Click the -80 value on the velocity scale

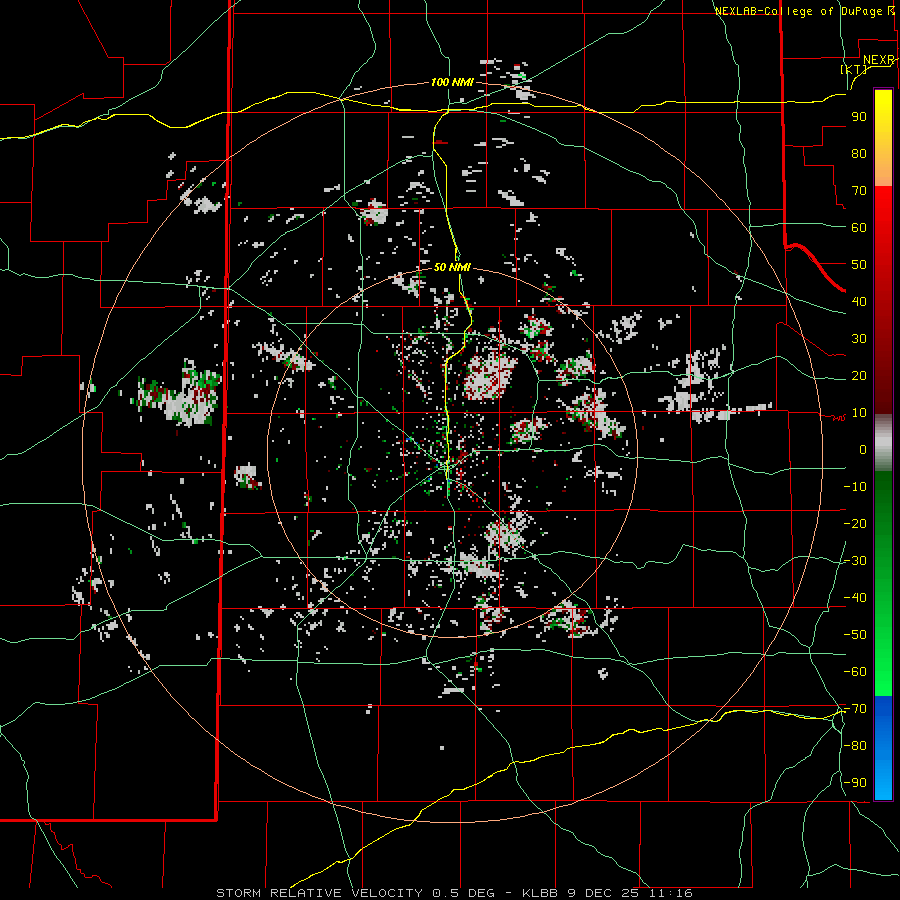(x=855, y=746)
